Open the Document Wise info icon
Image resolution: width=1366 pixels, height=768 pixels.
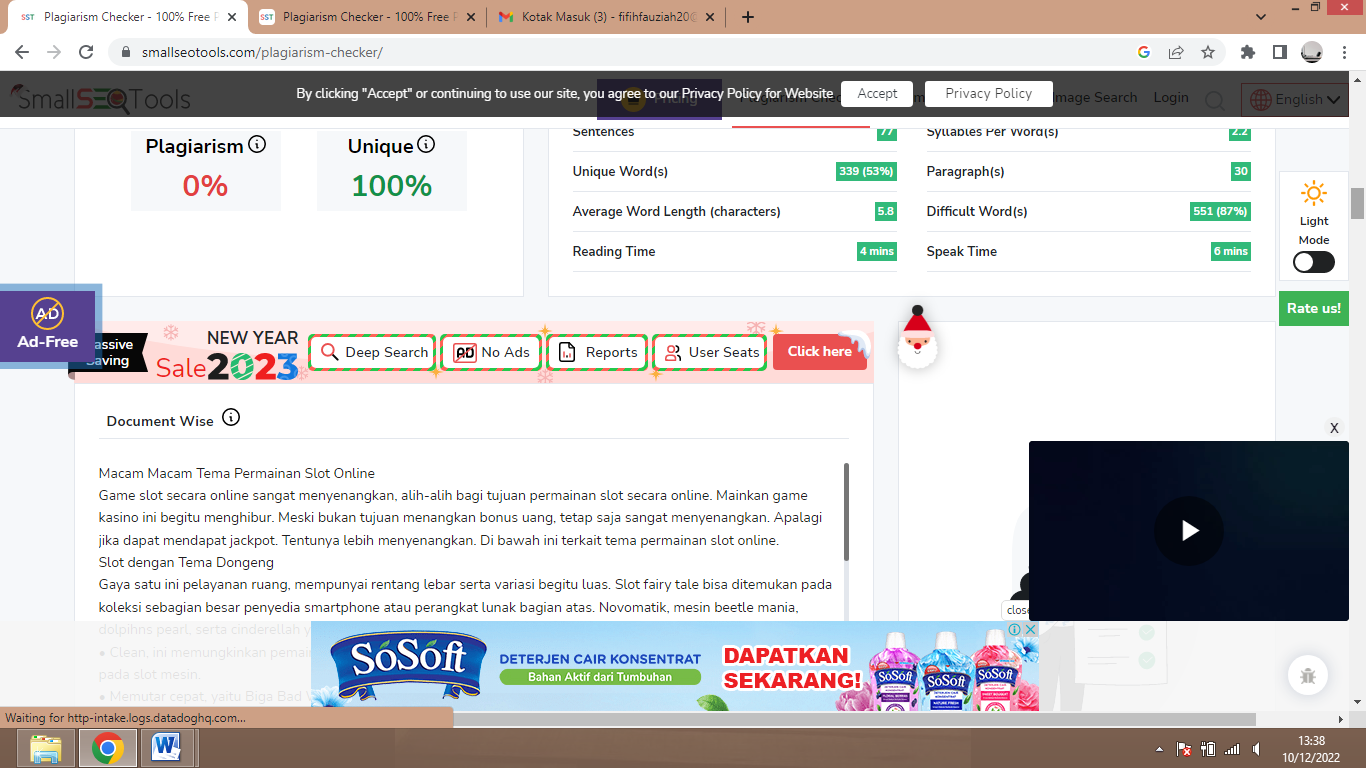click(231, 417)
